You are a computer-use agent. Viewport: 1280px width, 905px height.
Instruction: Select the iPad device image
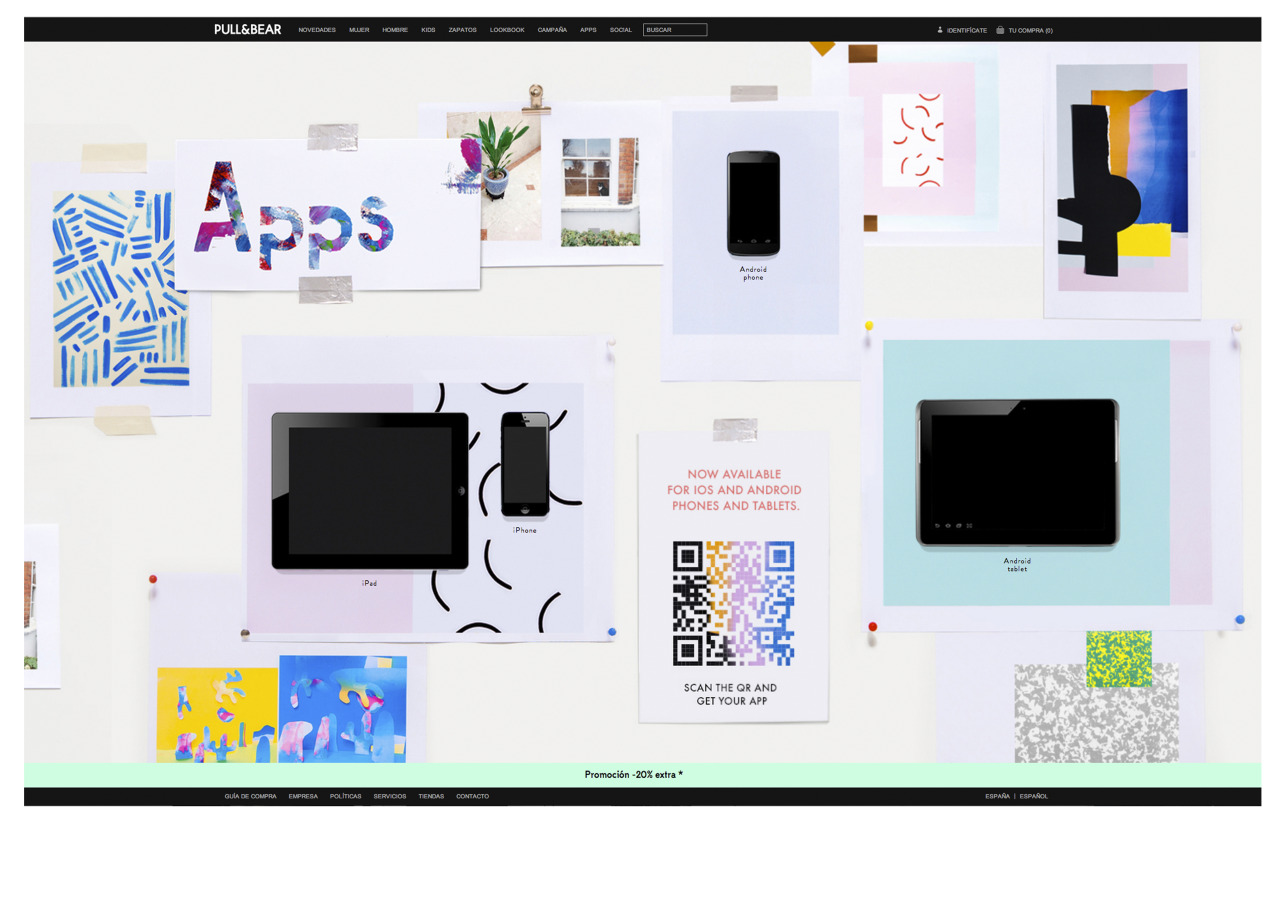370,491
